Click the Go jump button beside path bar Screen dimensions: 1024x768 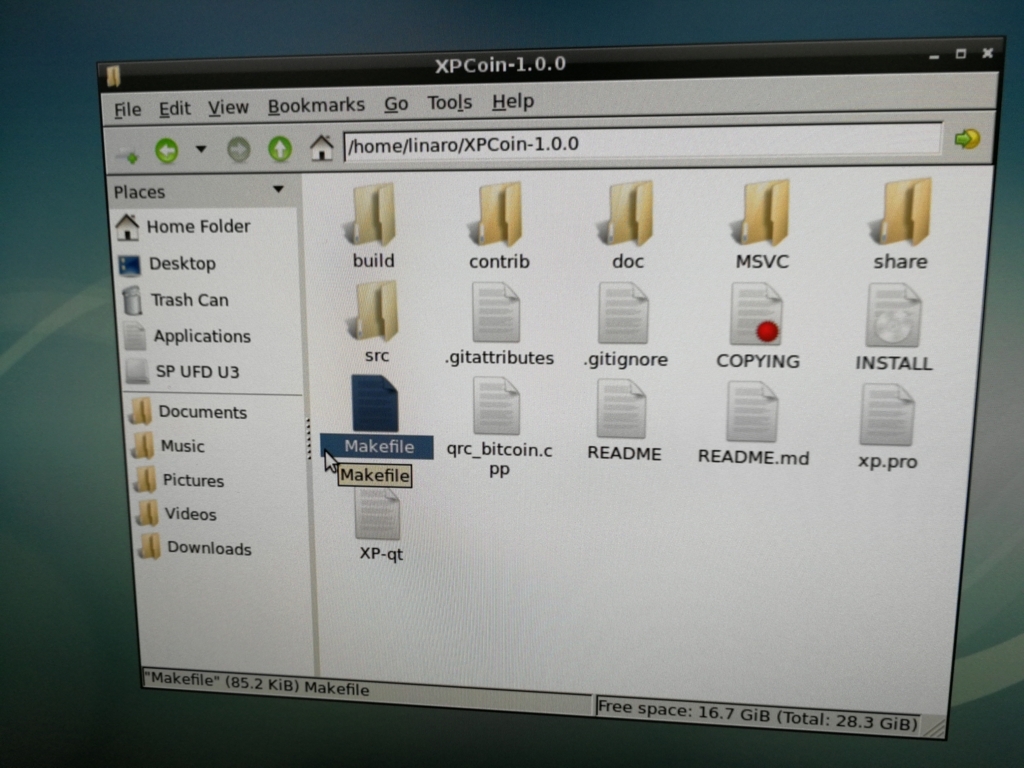[967, 138]
